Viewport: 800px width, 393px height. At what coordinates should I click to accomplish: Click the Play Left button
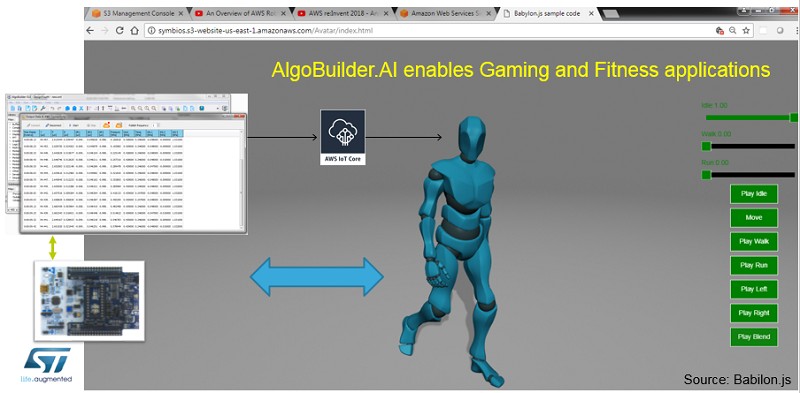coord(754,289)
